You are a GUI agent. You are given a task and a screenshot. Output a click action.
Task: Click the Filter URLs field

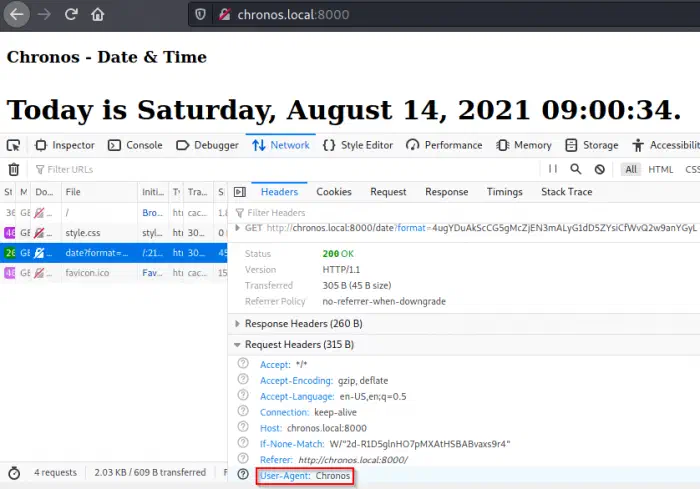(286, 169)
